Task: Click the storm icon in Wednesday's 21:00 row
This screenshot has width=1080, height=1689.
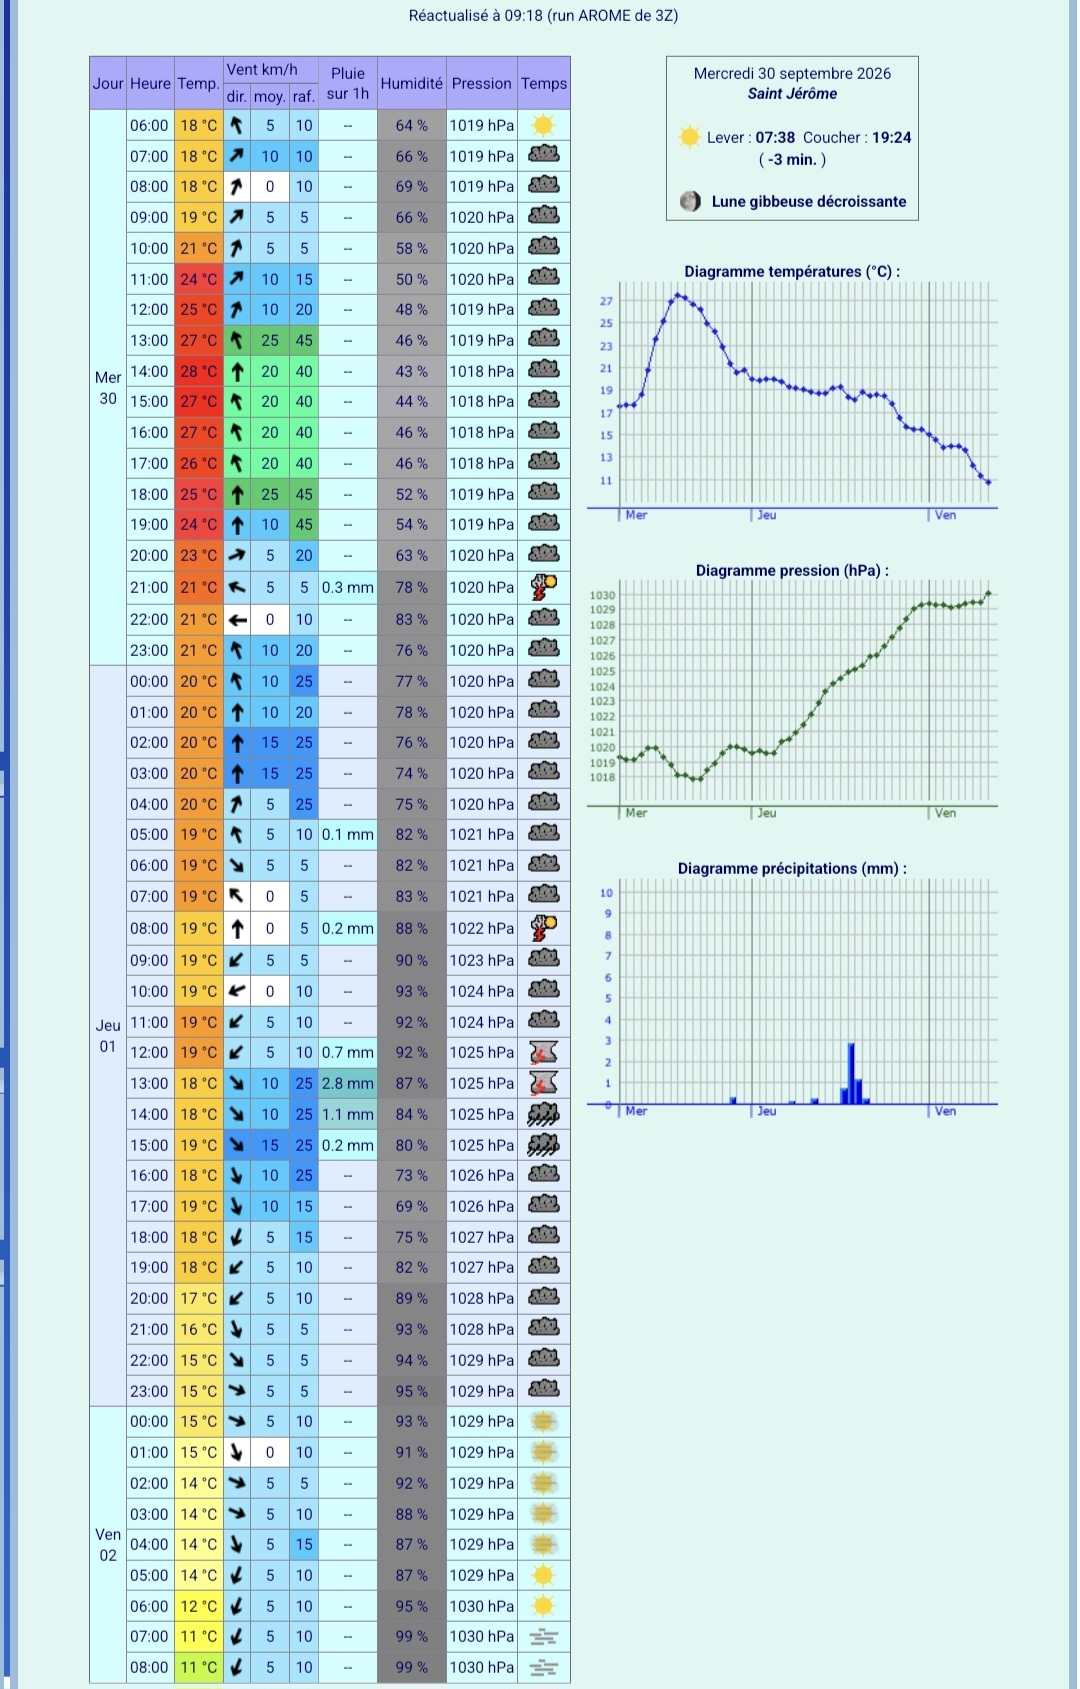Action: click(543, 587)
